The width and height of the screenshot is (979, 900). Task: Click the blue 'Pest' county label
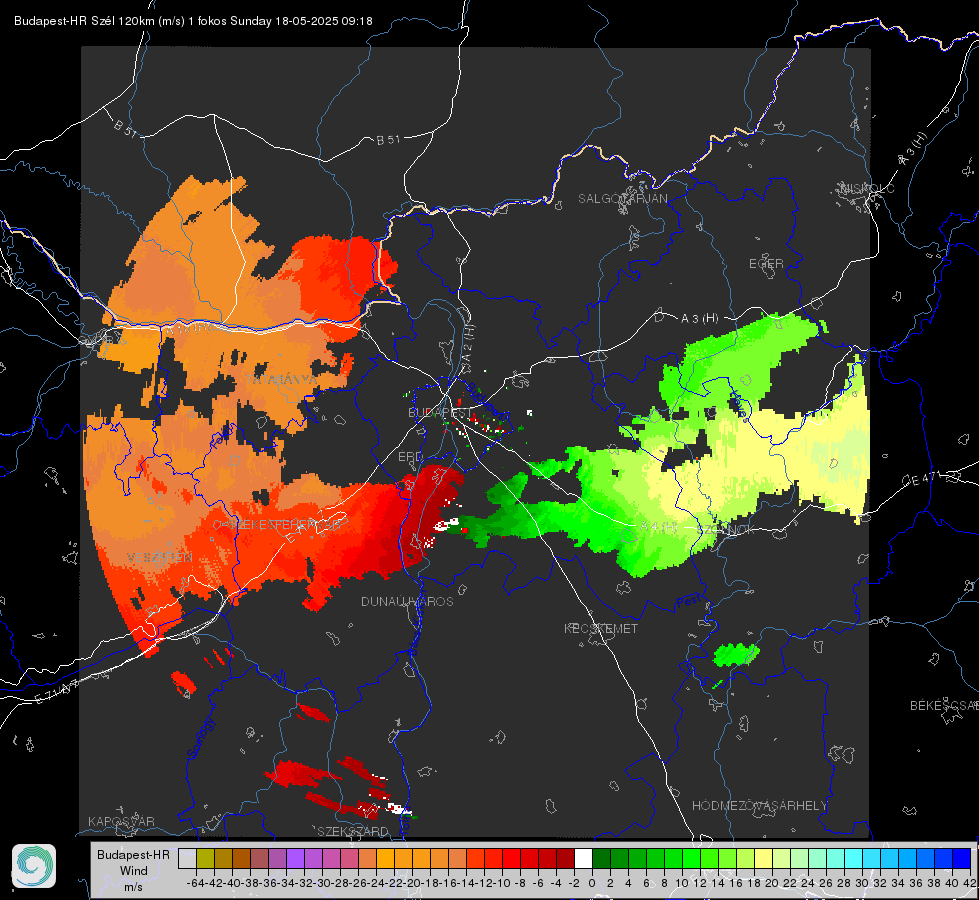(x=688, y=601)
